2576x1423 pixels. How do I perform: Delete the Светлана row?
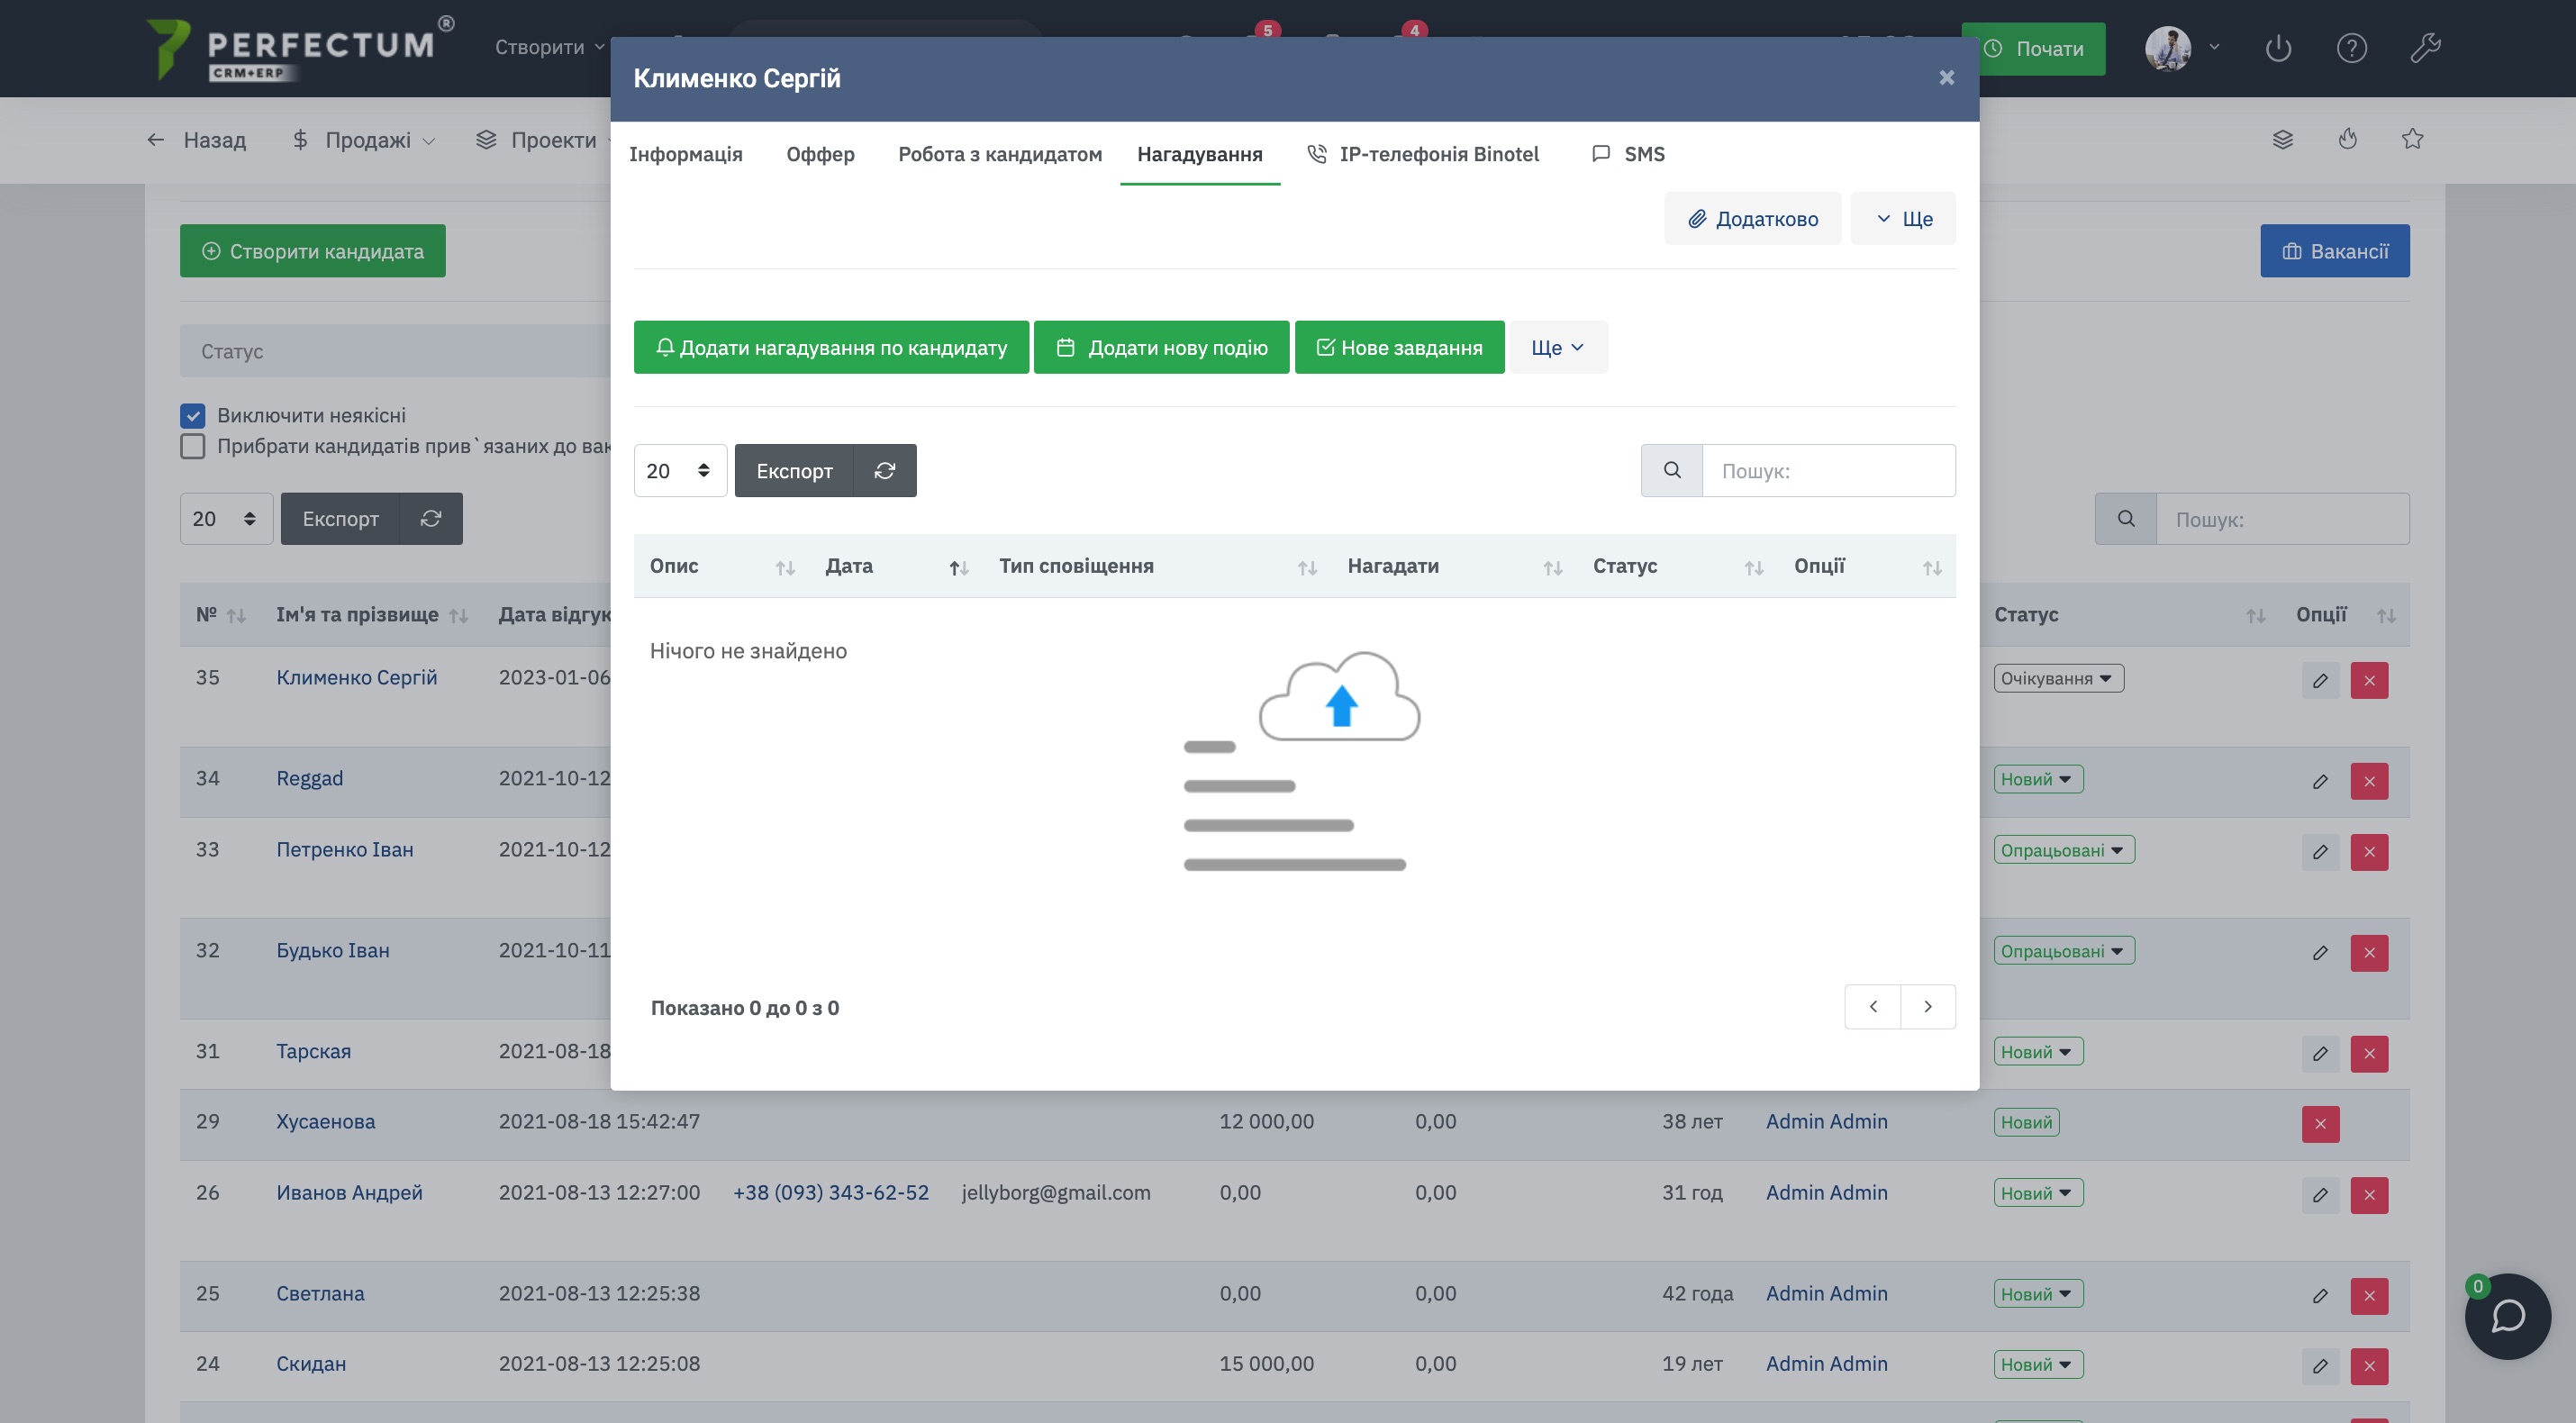click(2369, 1296)
